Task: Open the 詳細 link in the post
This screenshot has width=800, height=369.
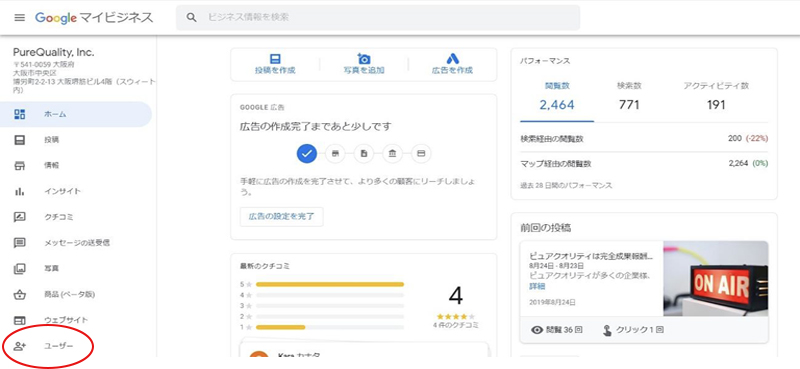Action: 537,286
